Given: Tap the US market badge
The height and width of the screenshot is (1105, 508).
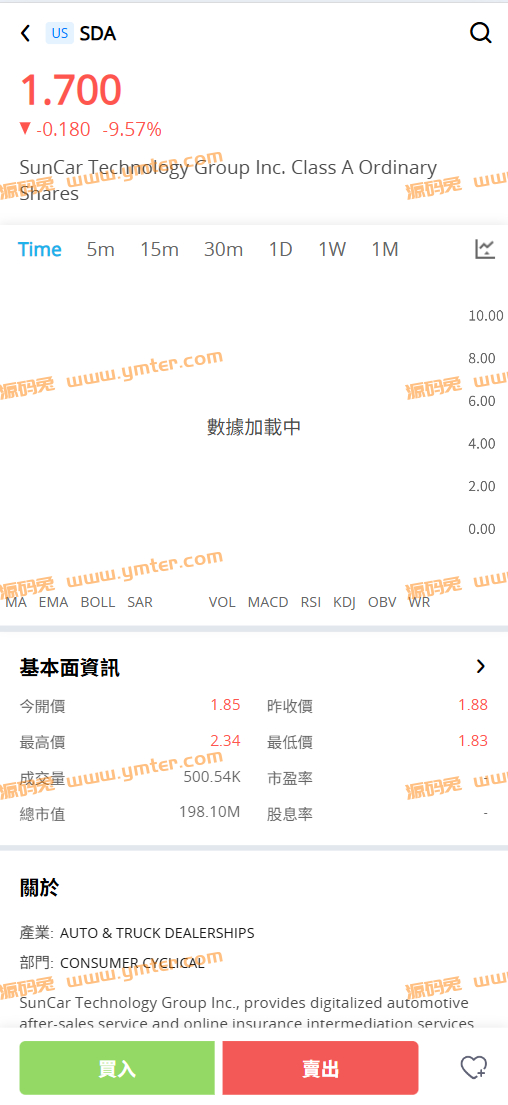Looking at the screenshot, I should (60, 33).
